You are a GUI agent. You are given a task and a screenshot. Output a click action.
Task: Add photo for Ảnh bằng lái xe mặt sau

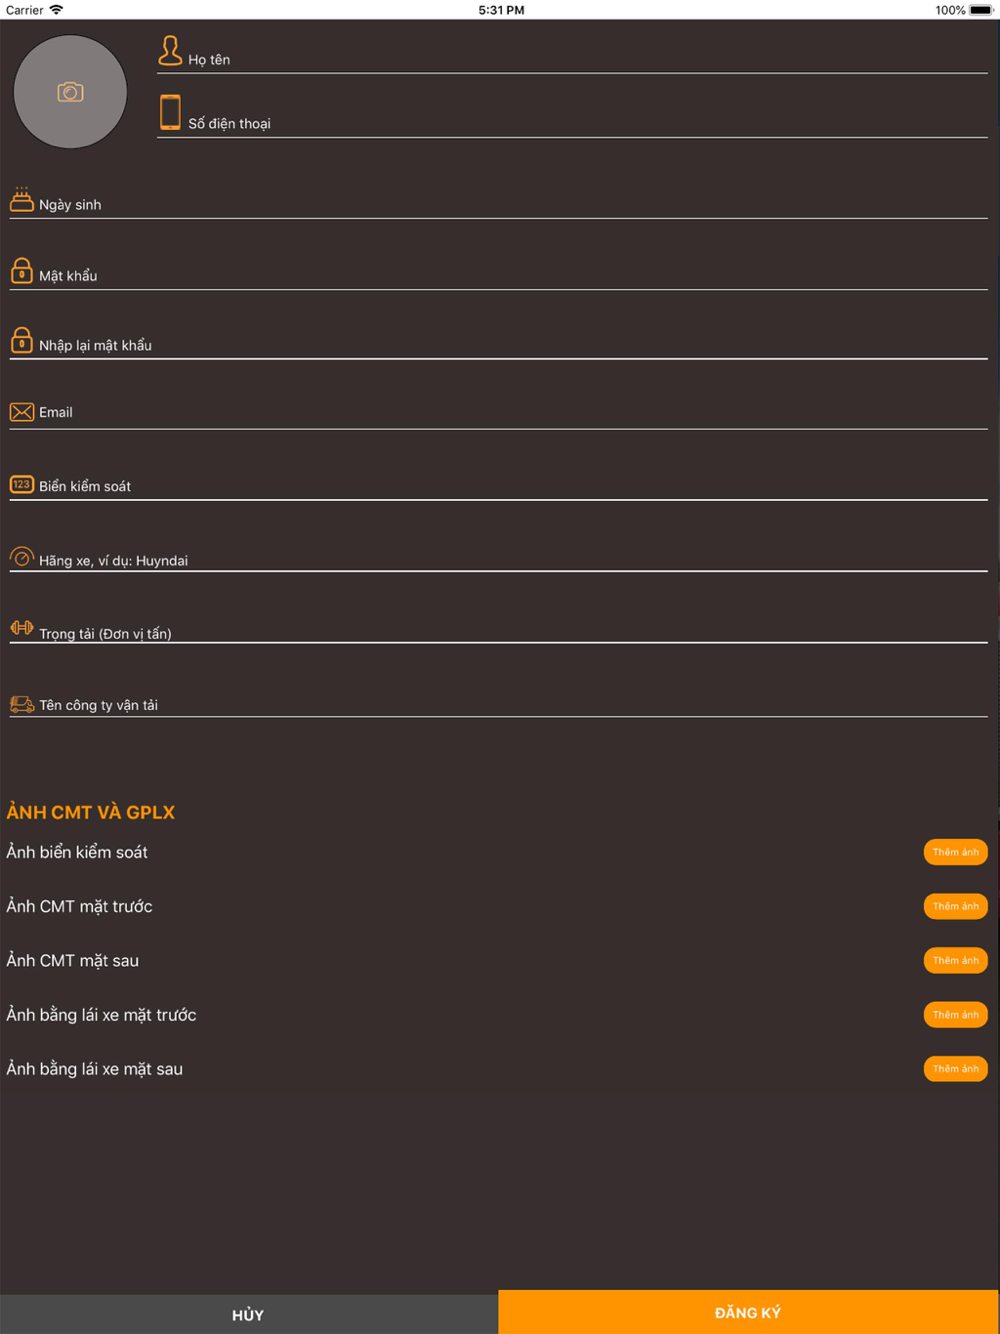[x=956, y=1069]
